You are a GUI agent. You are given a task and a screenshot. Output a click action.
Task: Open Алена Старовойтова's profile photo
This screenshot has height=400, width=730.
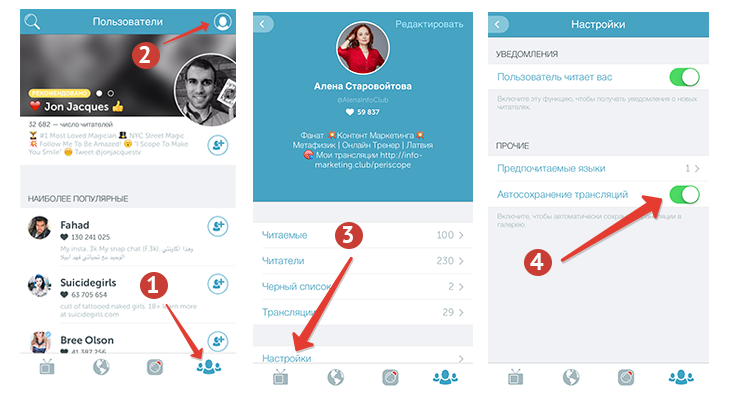click(363, 48)
